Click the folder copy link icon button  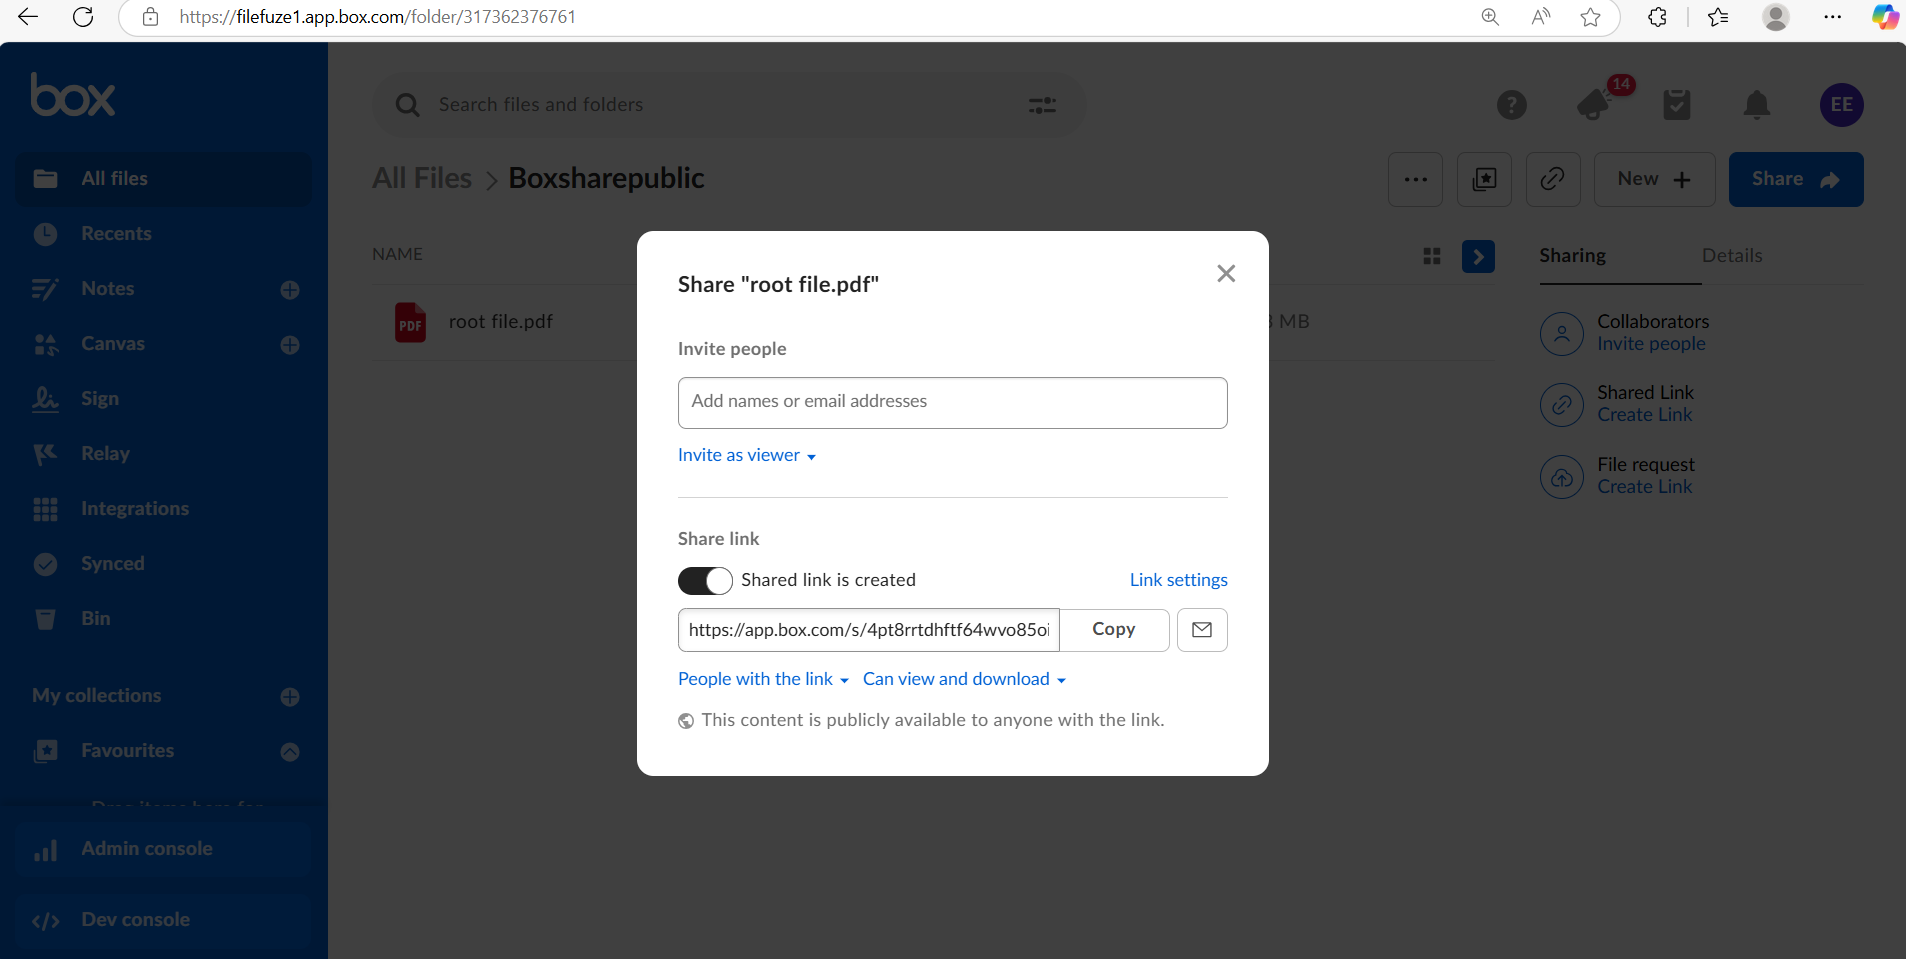[1553, 180]
